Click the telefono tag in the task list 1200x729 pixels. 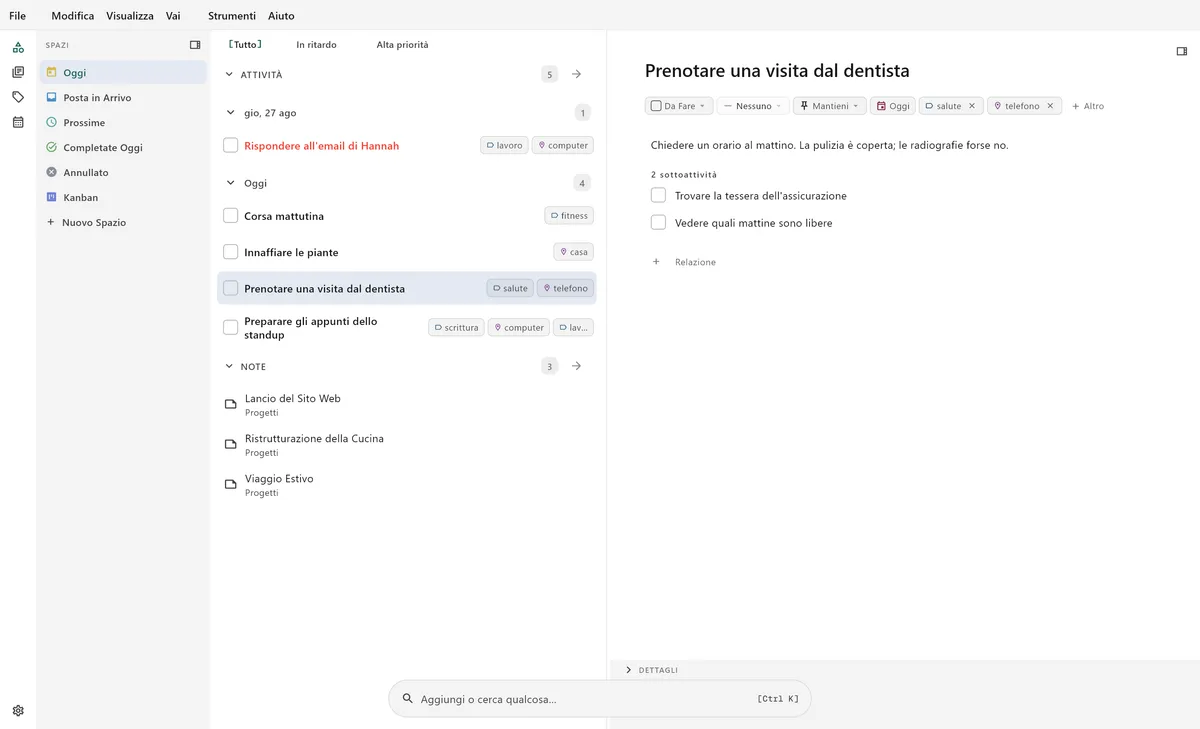pos(566,288)
